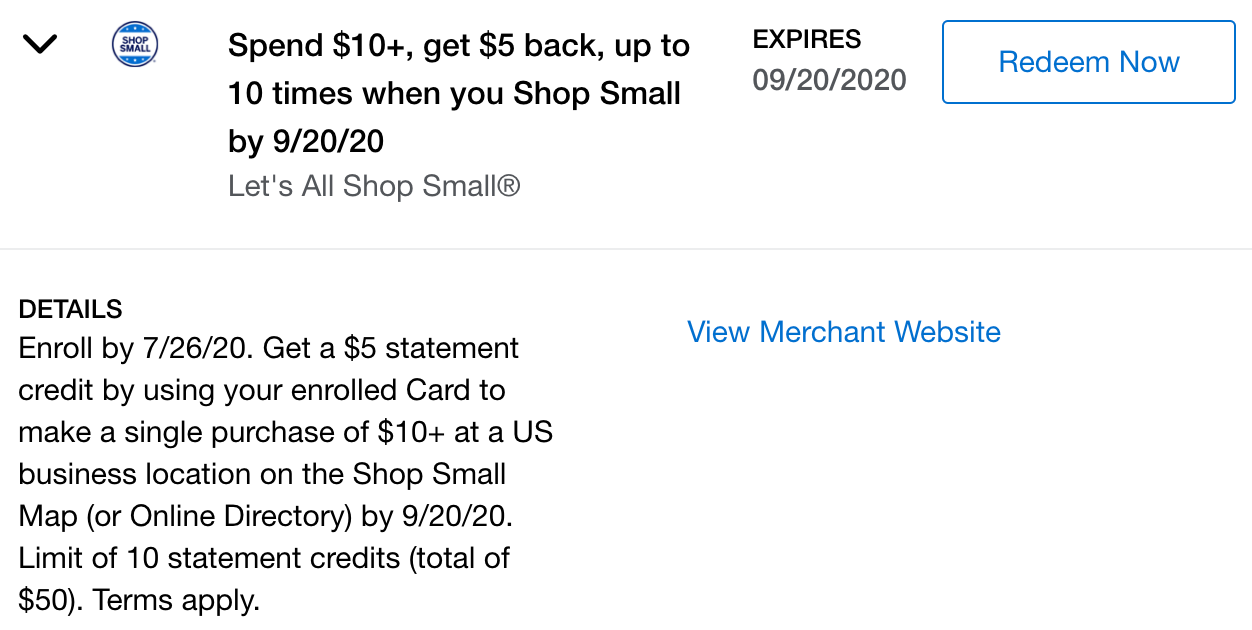Click the "Terms apply." text
The image size is (1252, 630).
coord(176,600)
